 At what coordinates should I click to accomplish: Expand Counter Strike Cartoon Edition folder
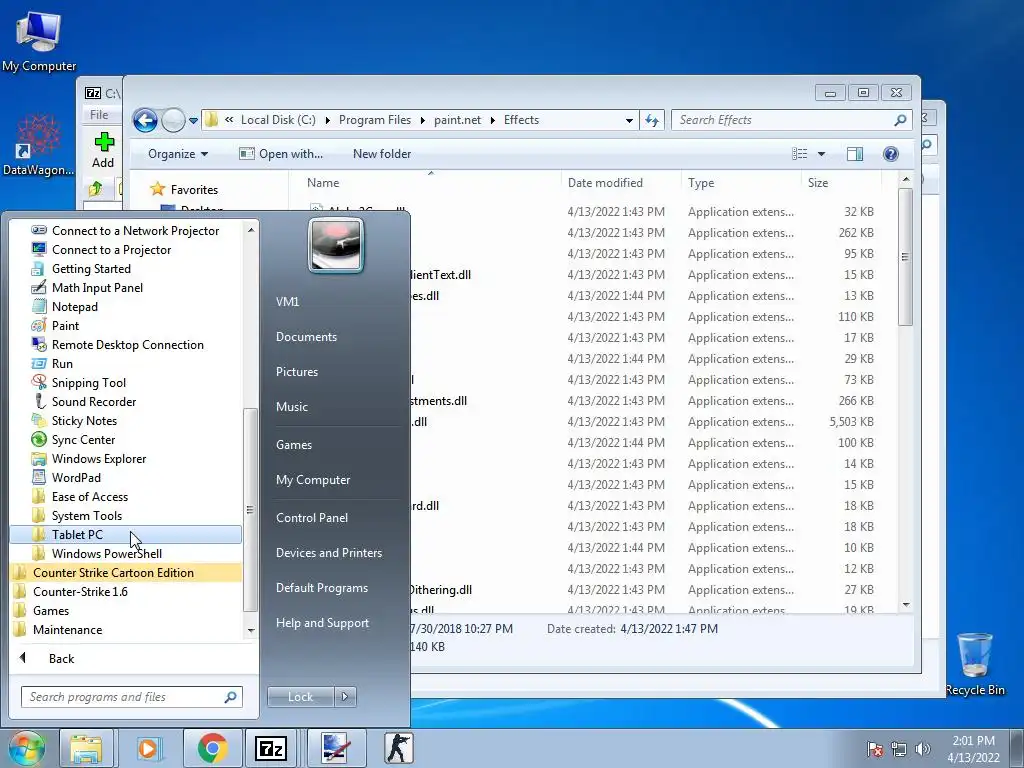pyautogui.click(x=125, y=572)
